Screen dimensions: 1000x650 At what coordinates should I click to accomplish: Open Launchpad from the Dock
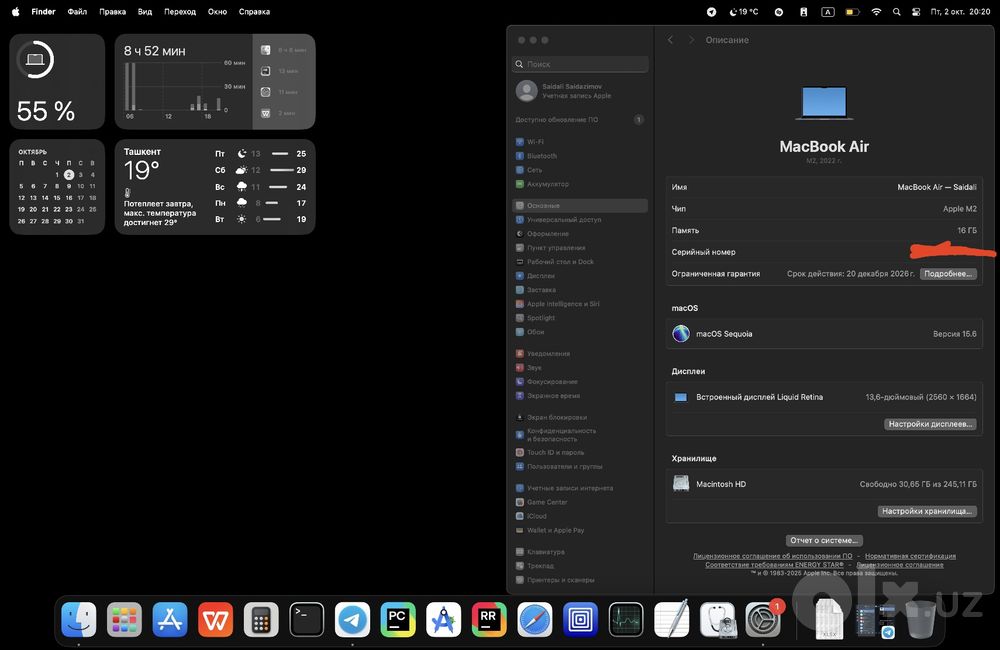pyautogui.click(x=124, y=619)
